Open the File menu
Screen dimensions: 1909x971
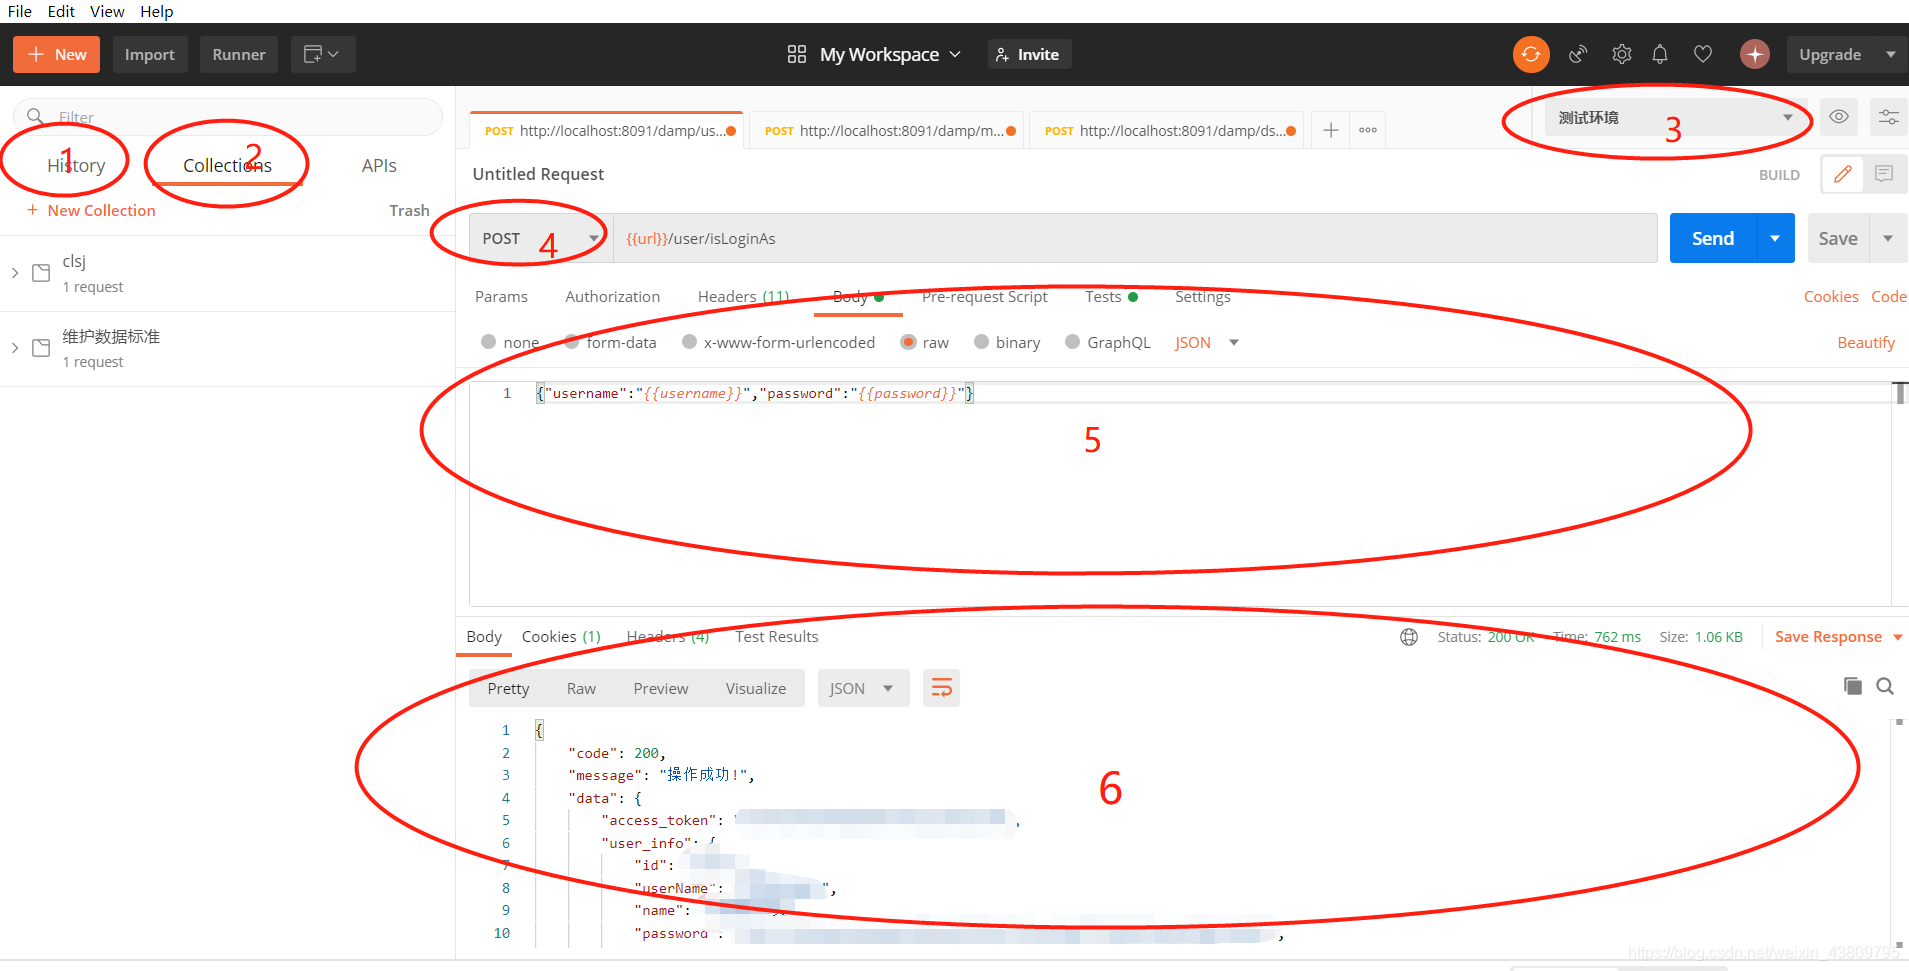coord(20,11)
